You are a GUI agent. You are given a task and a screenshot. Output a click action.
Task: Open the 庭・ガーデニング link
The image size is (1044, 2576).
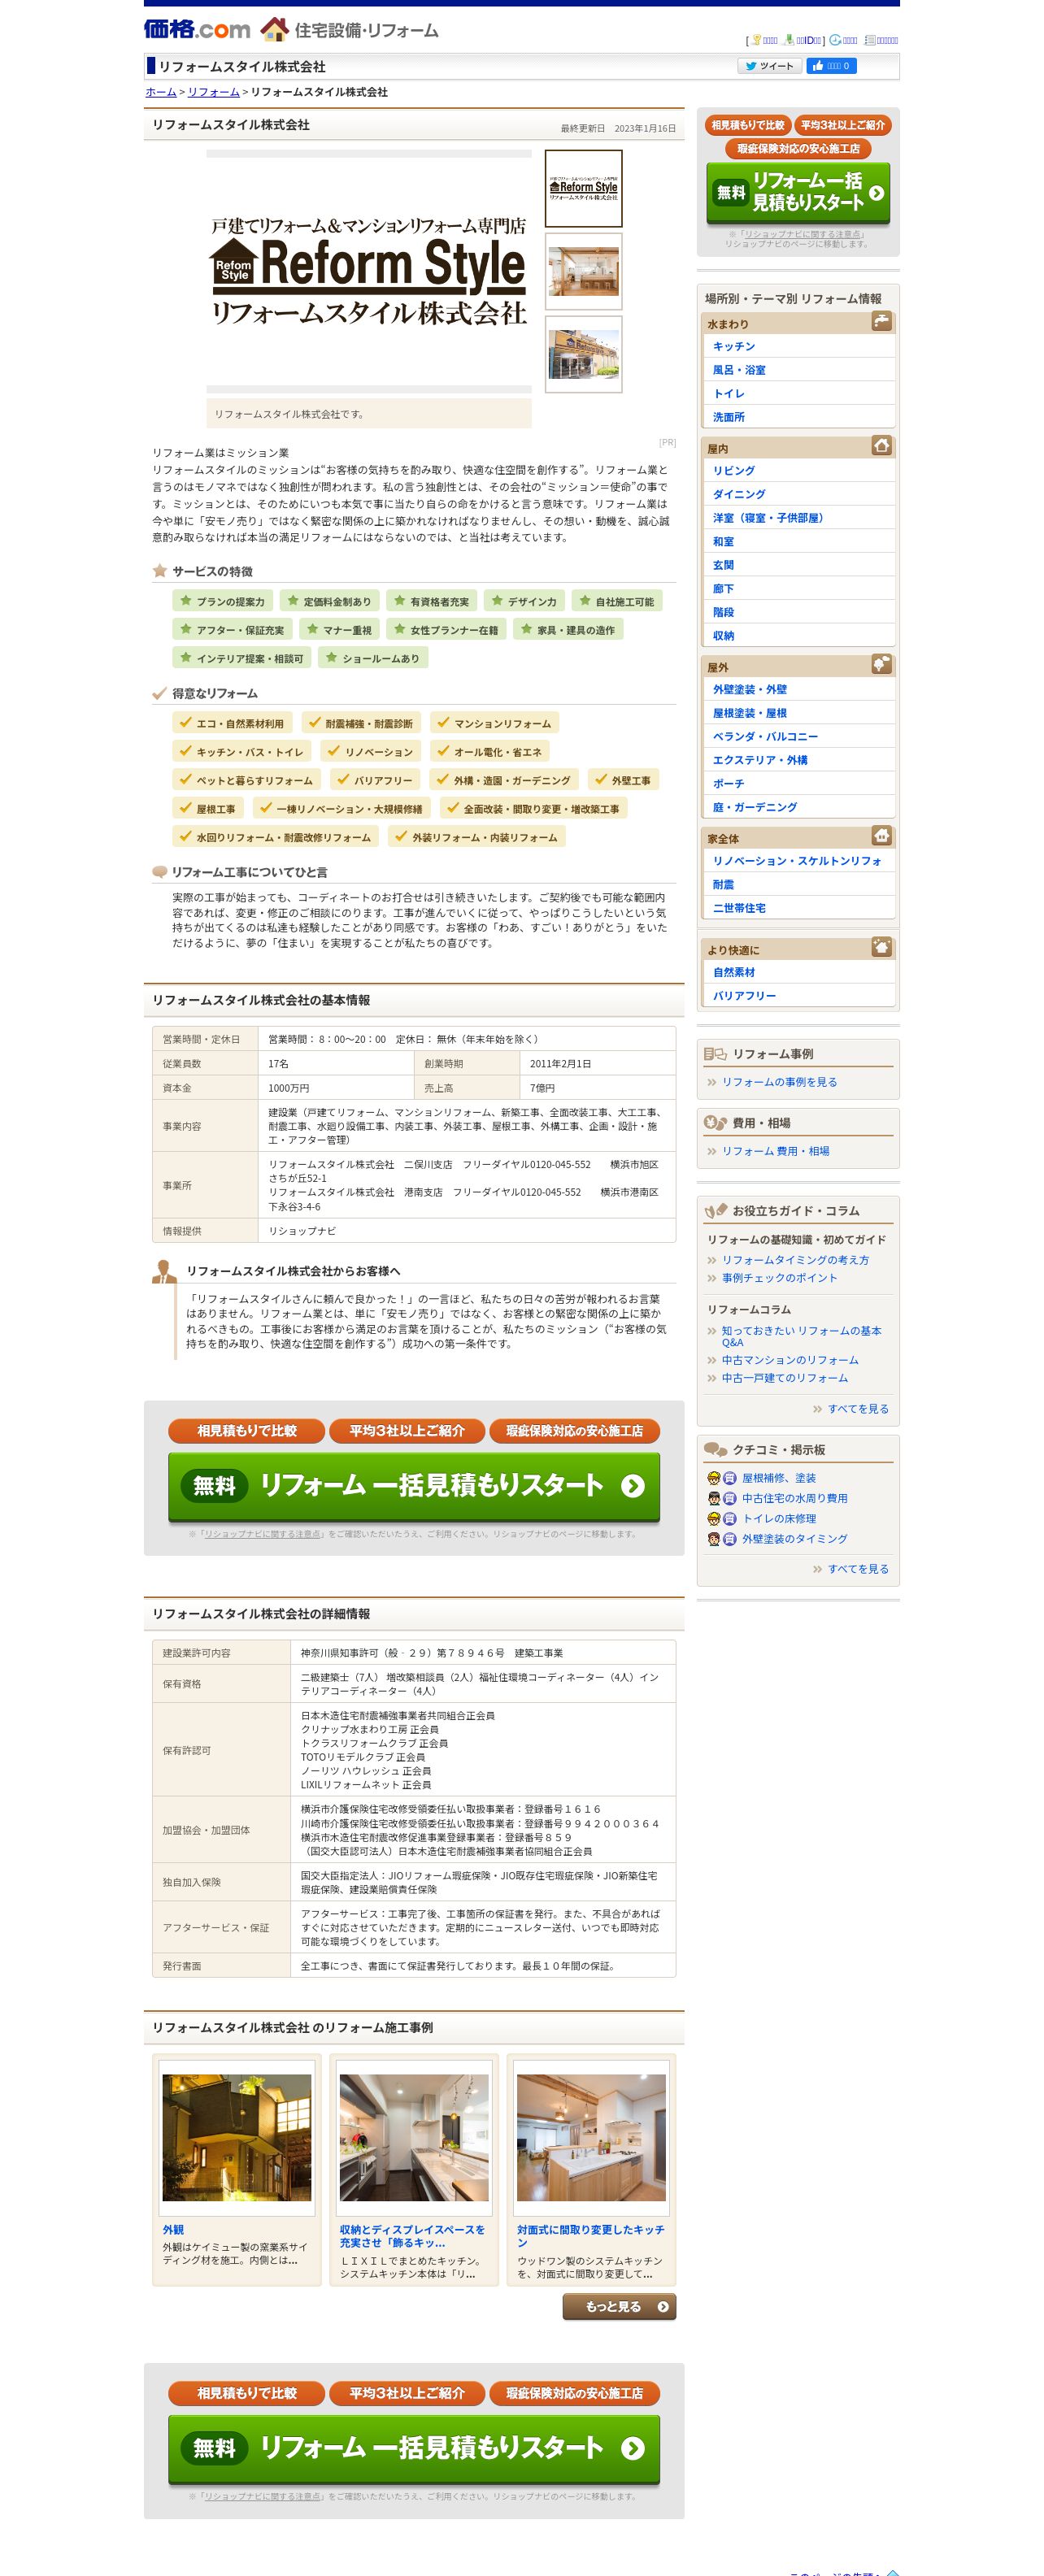tap(755, 807)
